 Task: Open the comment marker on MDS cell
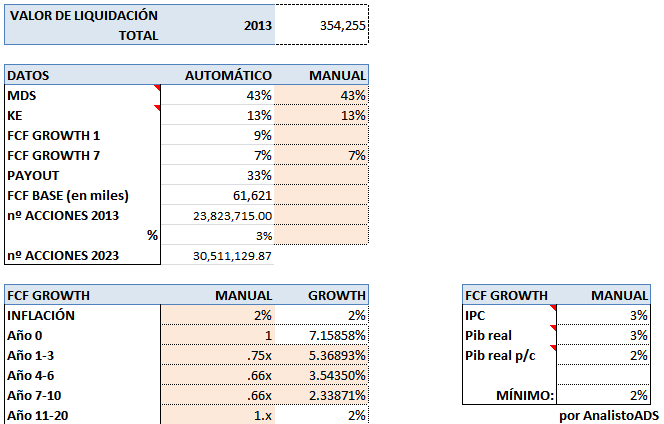coord(158,88)
